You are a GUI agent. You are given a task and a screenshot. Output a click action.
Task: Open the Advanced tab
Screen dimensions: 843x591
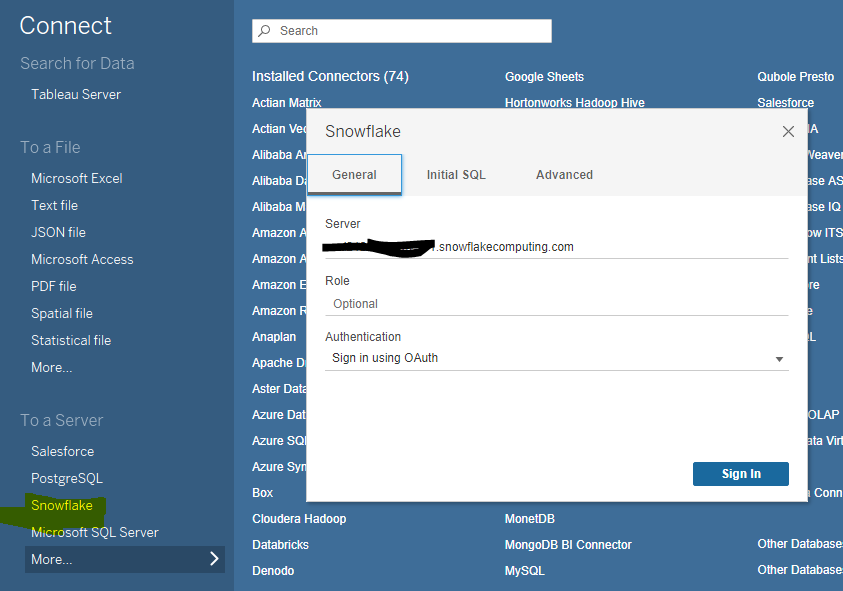(564, 174)
